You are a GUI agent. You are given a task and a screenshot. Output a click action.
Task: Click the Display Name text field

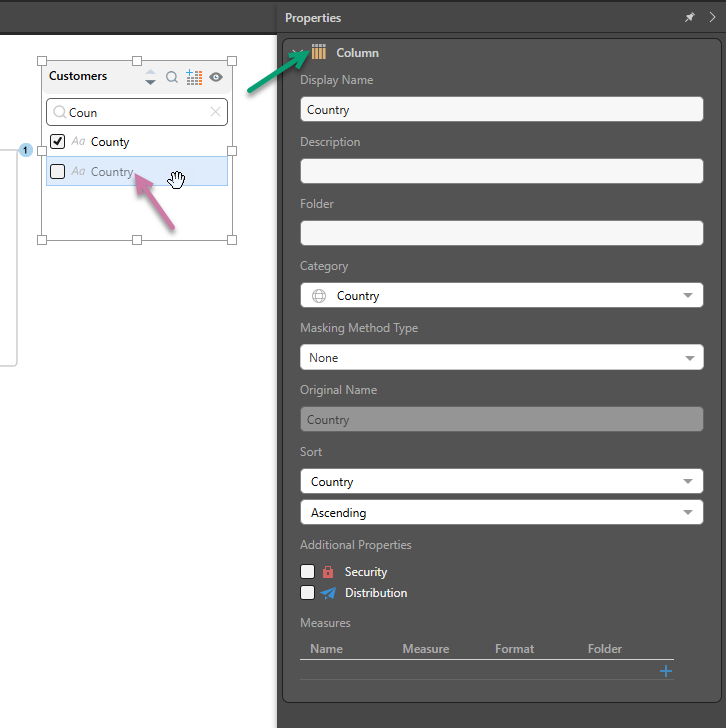[x=501, y=110]
